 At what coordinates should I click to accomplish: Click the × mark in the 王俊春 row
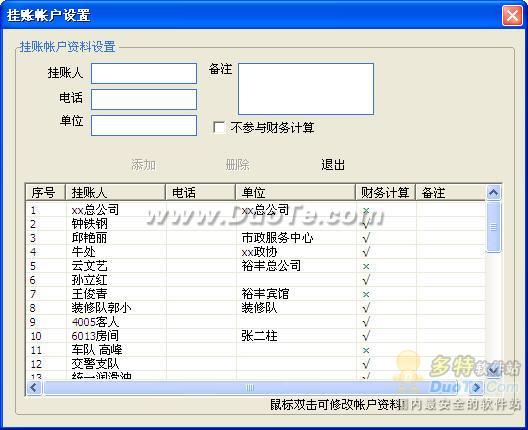(366, 294)
